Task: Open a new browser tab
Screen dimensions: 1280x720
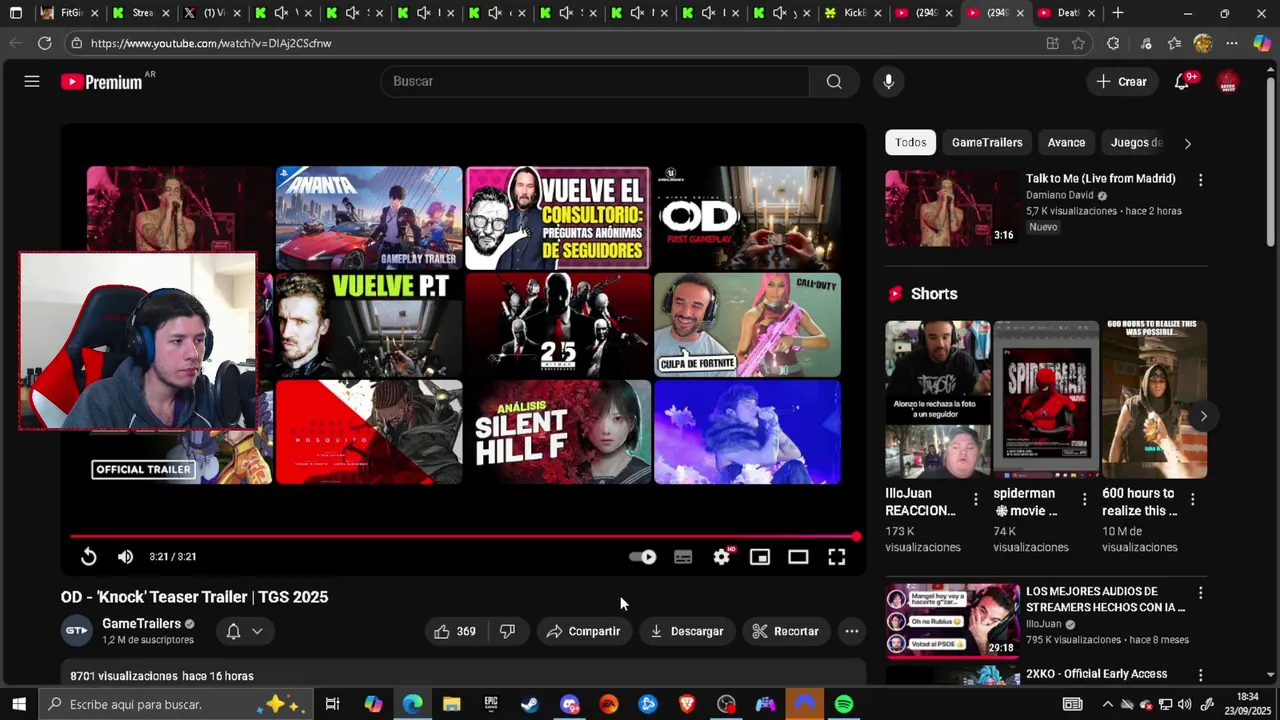Action: coord(1118,13)
